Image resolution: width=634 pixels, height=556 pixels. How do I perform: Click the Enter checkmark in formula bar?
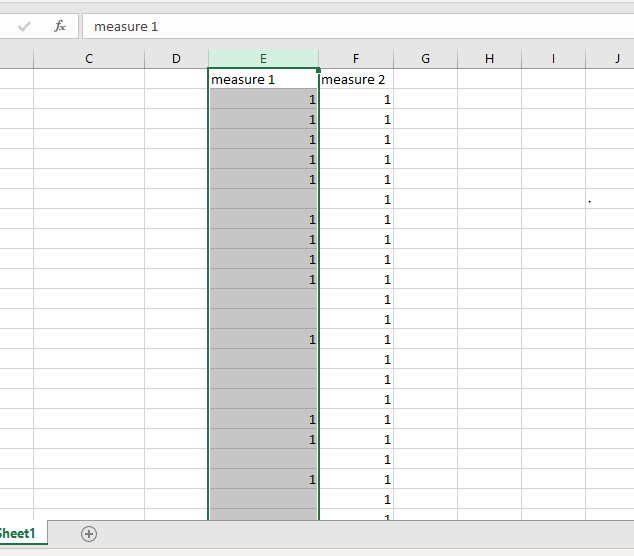click(x=24, y=27)
